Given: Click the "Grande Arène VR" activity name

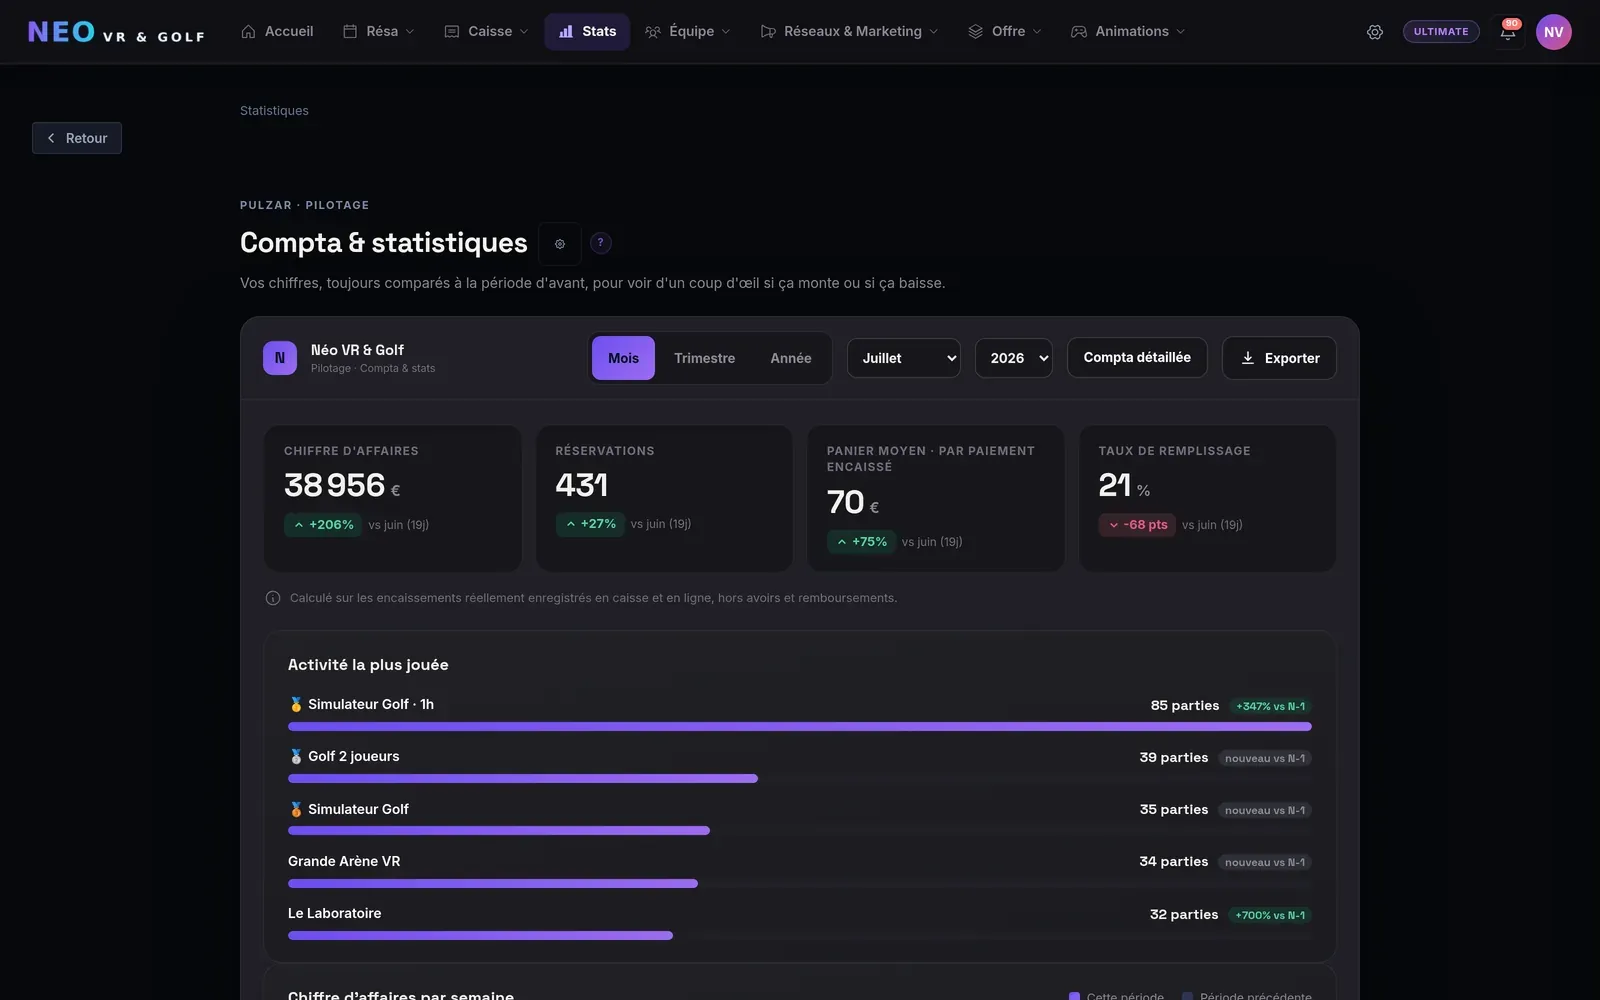Looking at the screenshot, I should pos(344,861).
